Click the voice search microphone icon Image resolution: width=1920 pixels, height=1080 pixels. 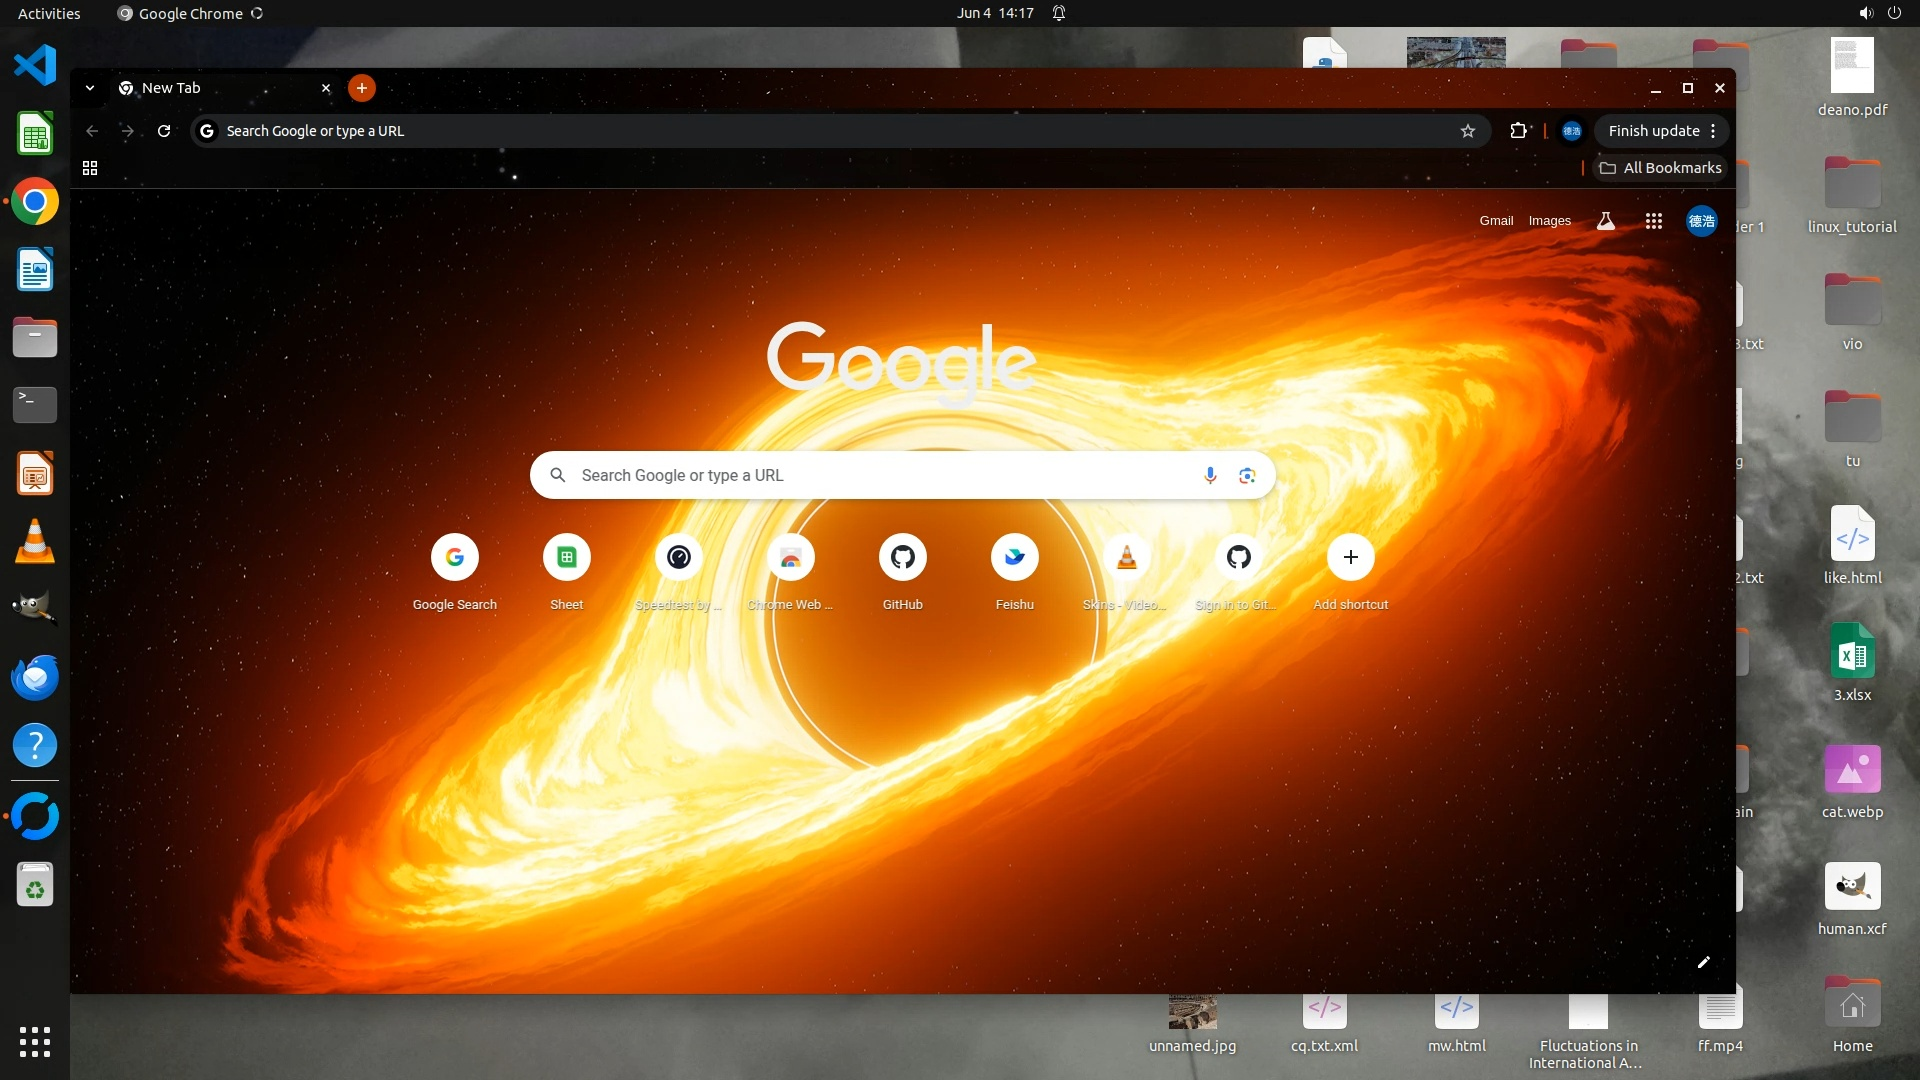(1210, 475)
